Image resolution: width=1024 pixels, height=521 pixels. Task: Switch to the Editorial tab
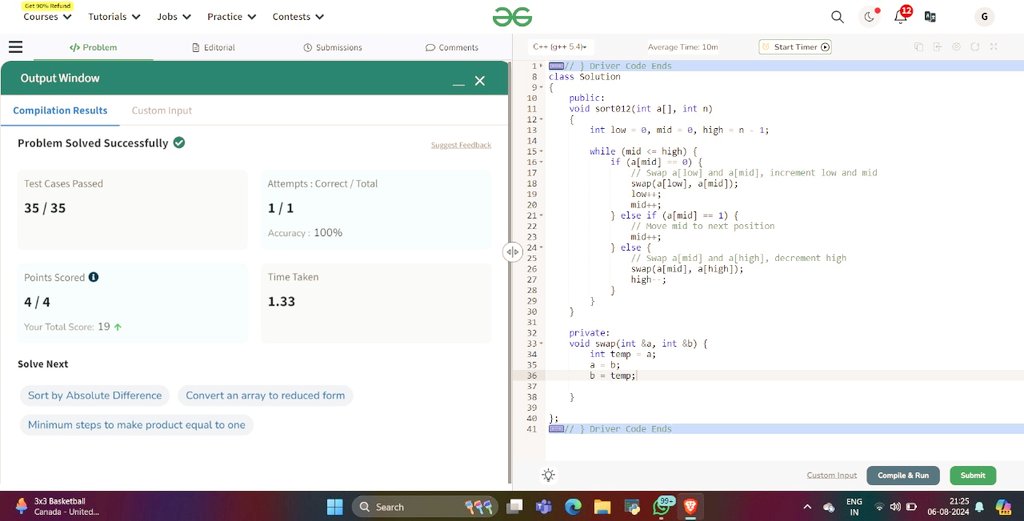[214, 48]
